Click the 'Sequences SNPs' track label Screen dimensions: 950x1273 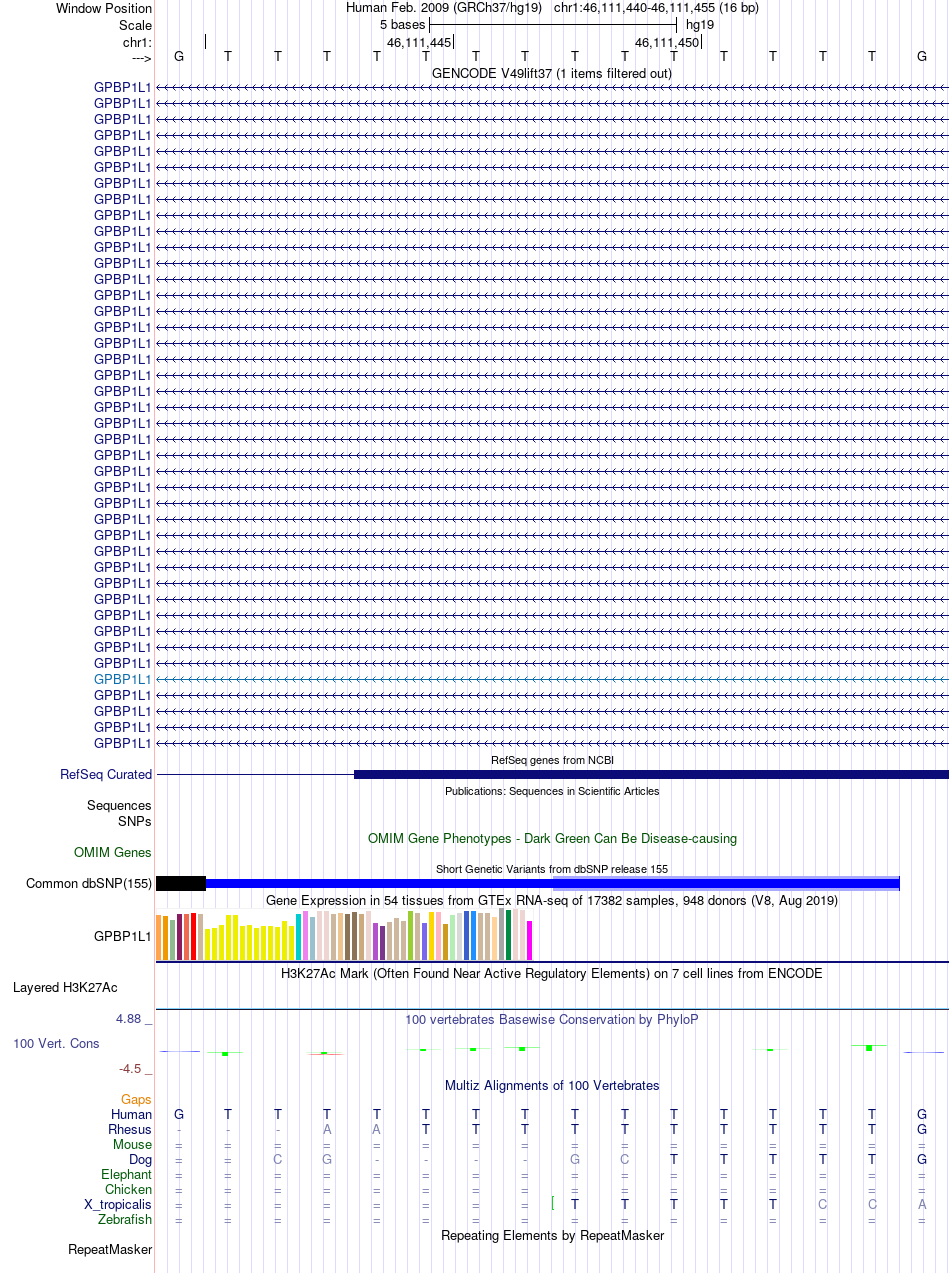click(119, 813)
